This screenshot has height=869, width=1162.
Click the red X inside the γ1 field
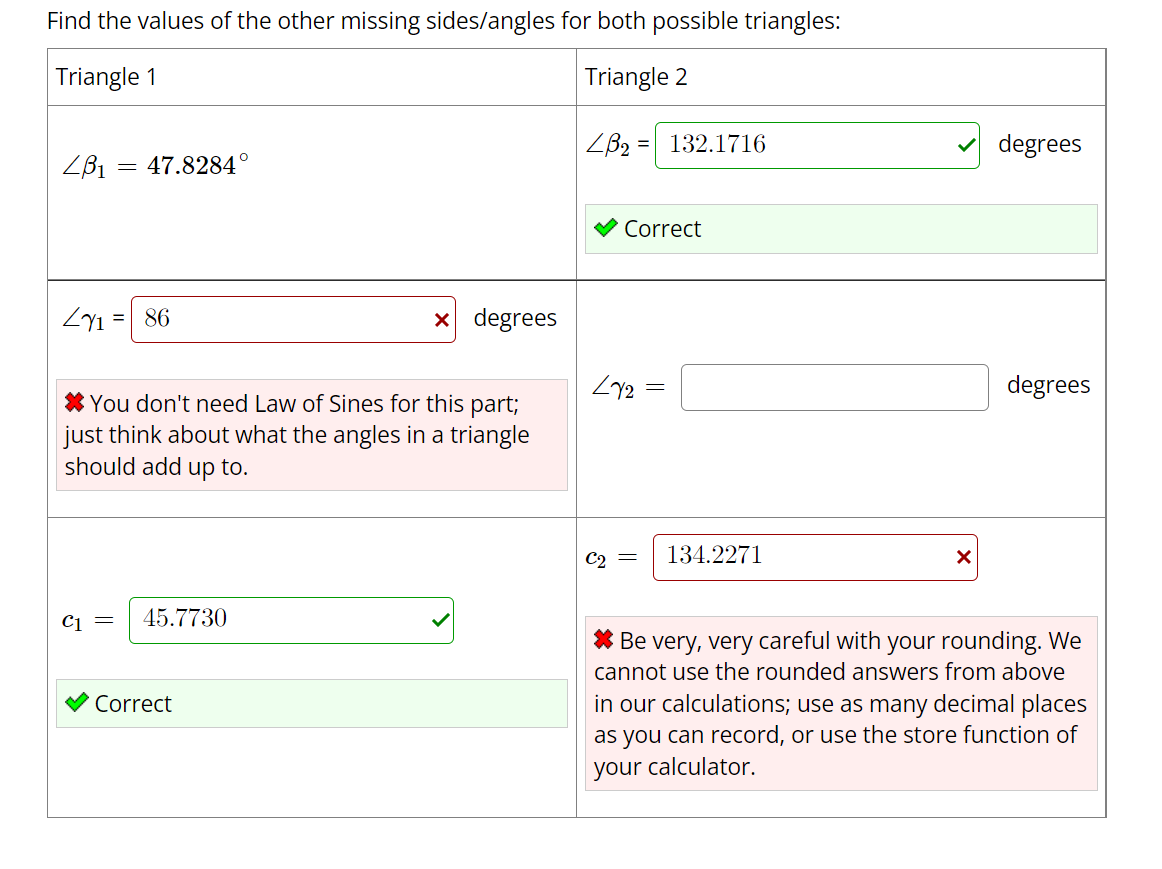pyautogui.click(x=439, y=319)
